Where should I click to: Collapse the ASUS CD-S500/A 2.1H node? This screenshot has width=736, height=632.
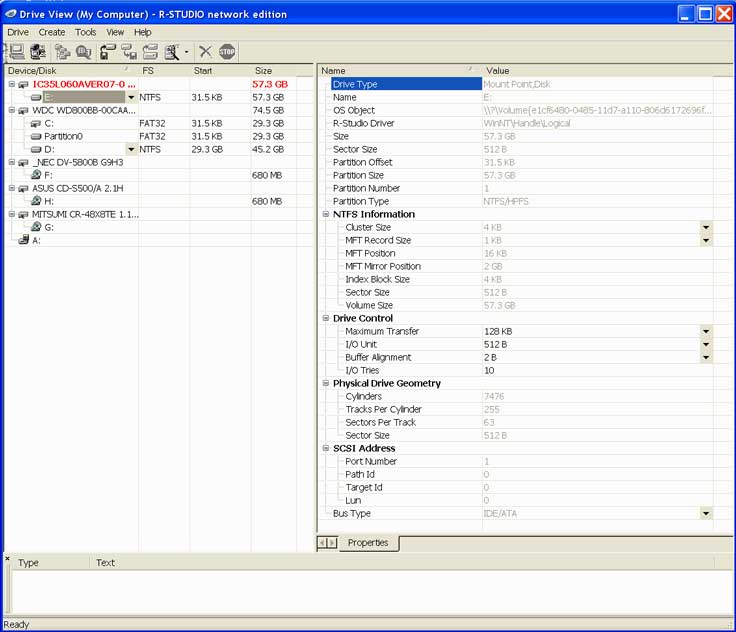[x=12, y=188]
